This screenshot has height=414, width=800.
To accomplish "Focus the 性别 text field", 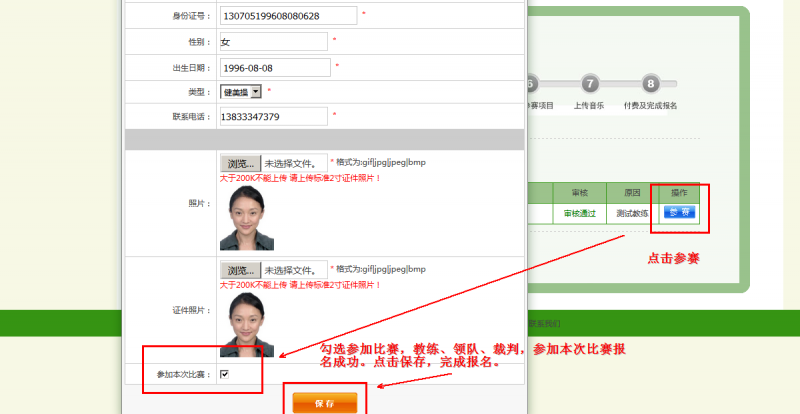I will (x=273, y=42).
